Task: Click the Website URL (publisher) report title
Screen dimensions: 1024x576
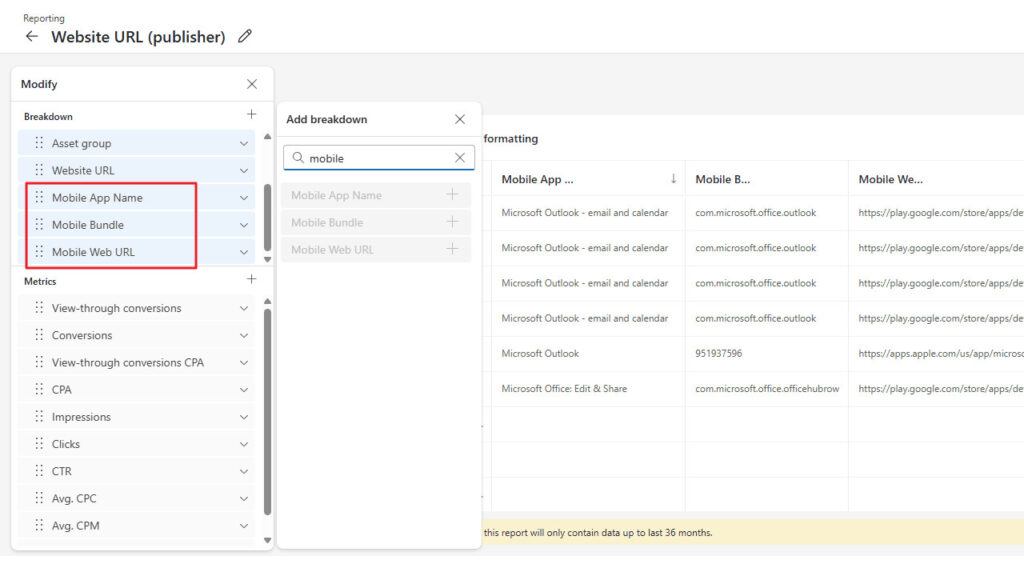Action: tap(138, 37)
